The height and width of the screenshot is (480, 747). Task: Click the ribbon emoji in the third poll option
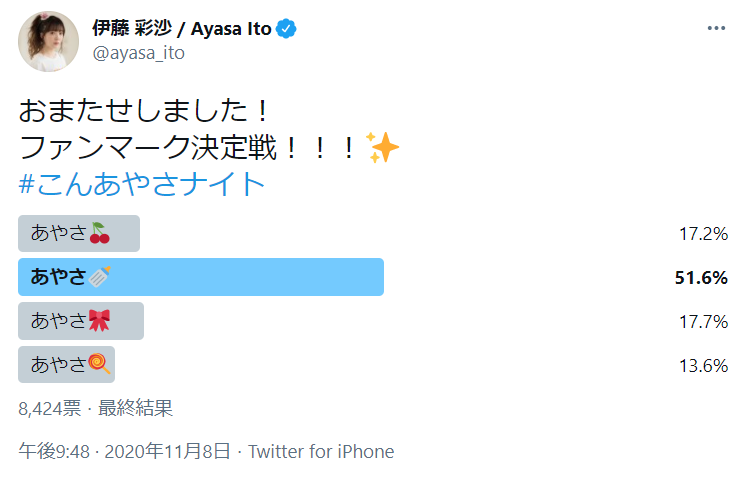(99, 321)
